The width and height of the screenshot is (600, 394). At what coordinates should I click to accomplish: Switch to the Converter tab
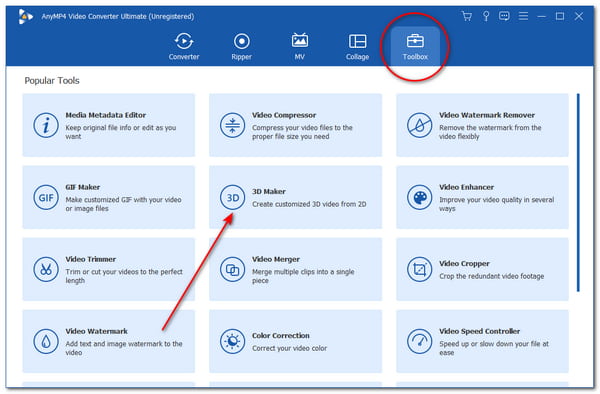pos(184,46)
